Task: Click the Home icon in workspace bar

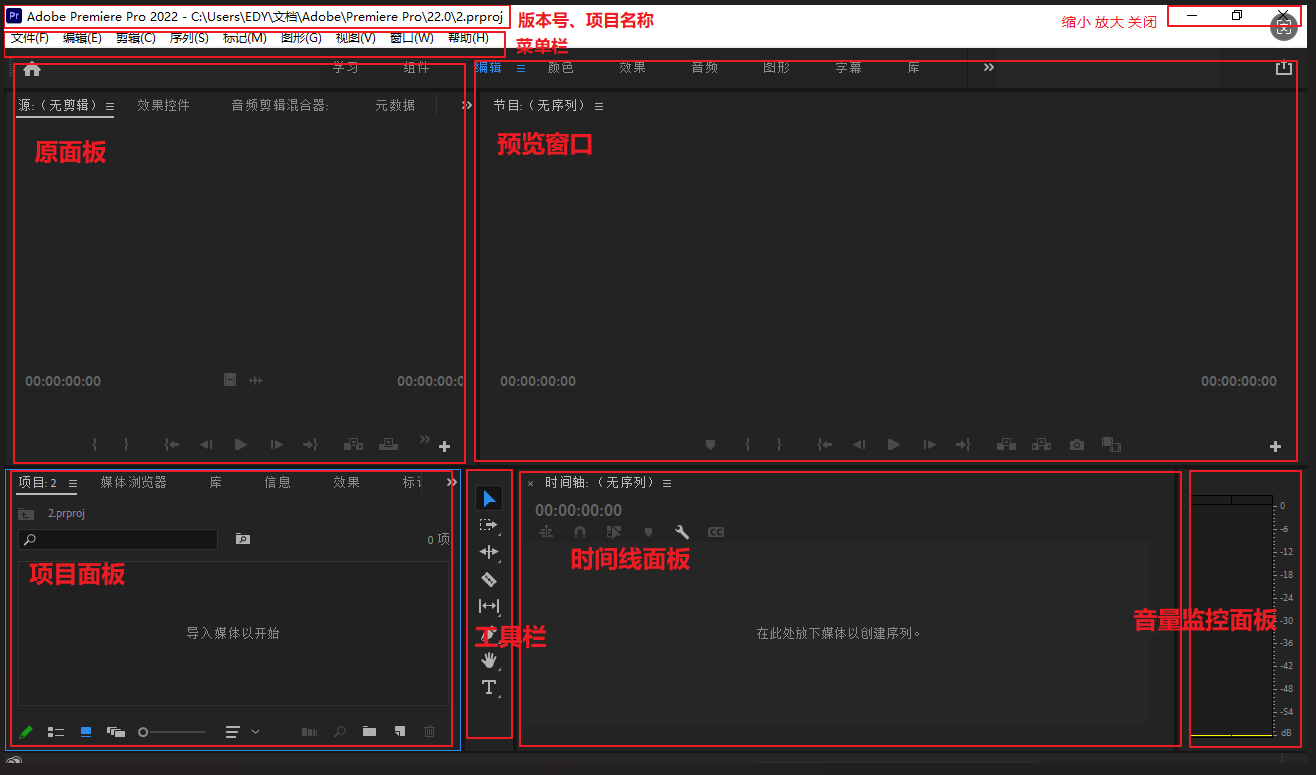Action: pos(32,69)
